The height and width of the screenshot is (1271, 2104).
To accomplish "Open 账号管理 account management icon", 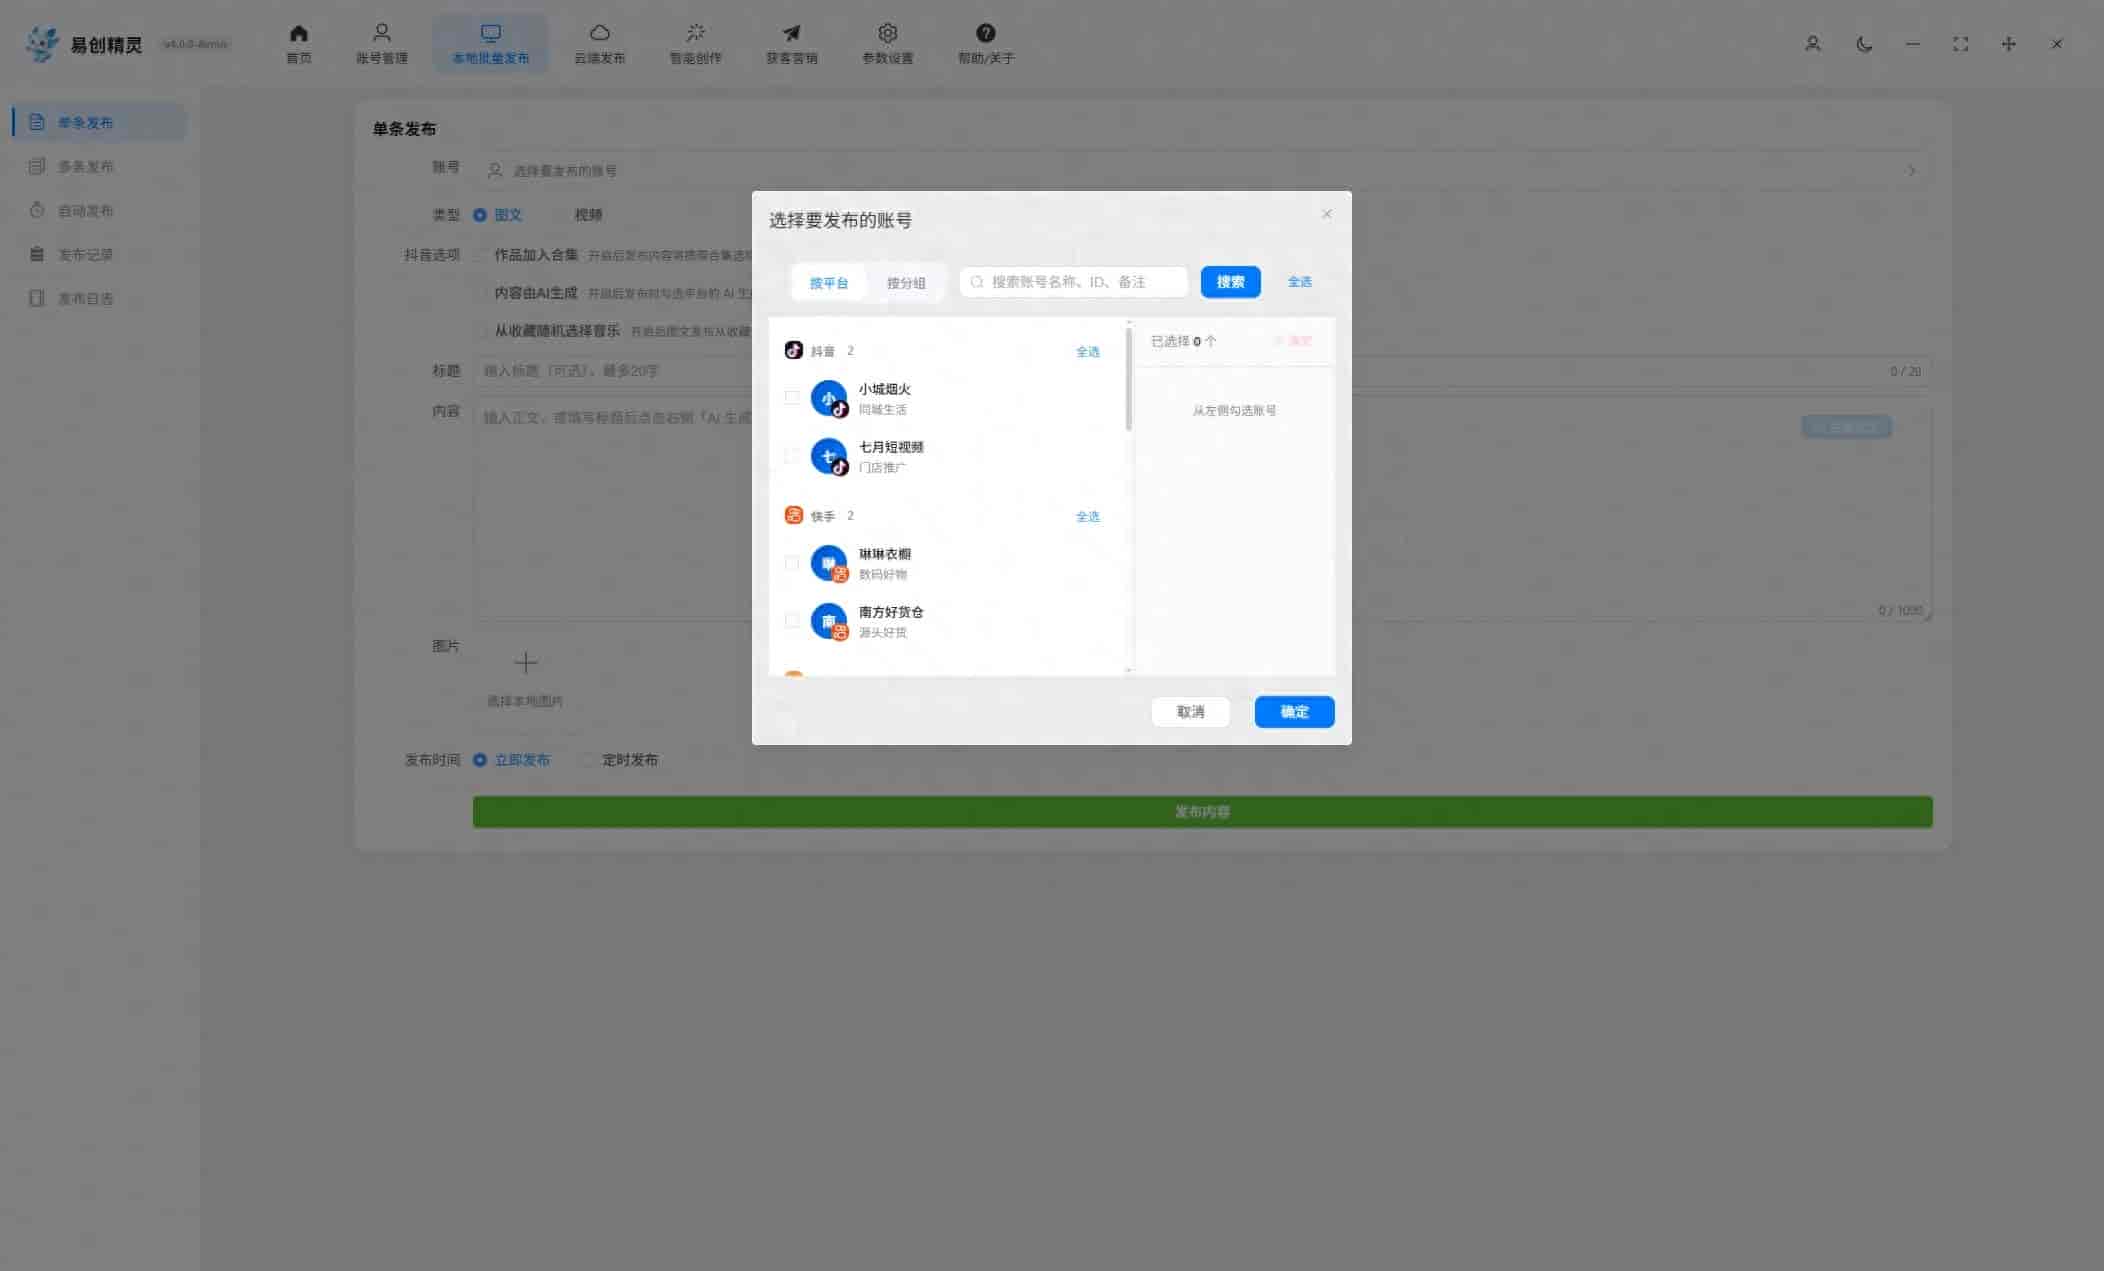I will (x=381, y=33).
